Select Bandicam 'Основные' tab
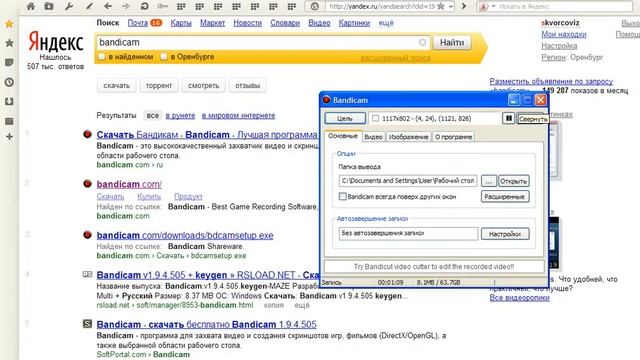The height and width of the screenshot is (360, 640). (343, 136)
